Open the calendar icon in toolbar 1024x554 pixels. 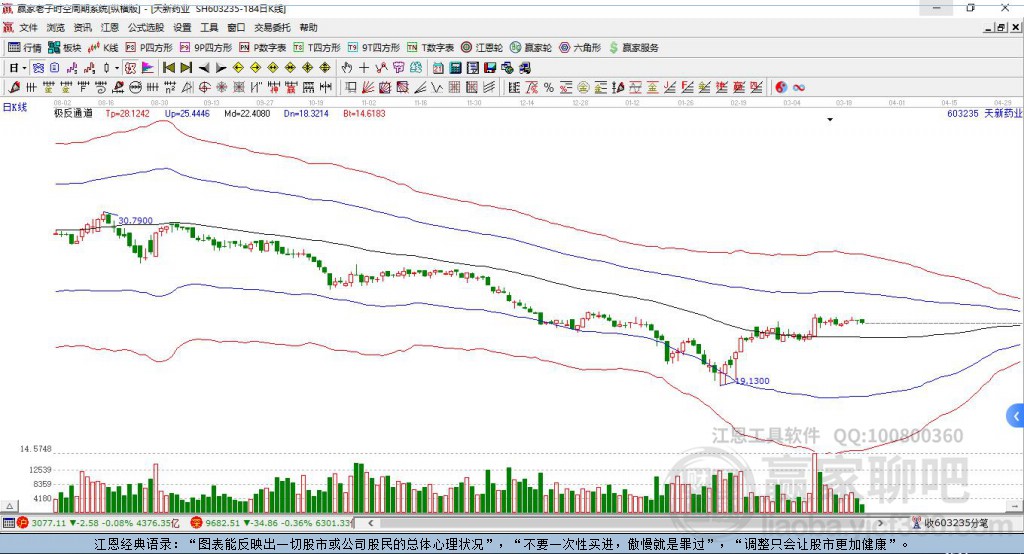point(438,67)
